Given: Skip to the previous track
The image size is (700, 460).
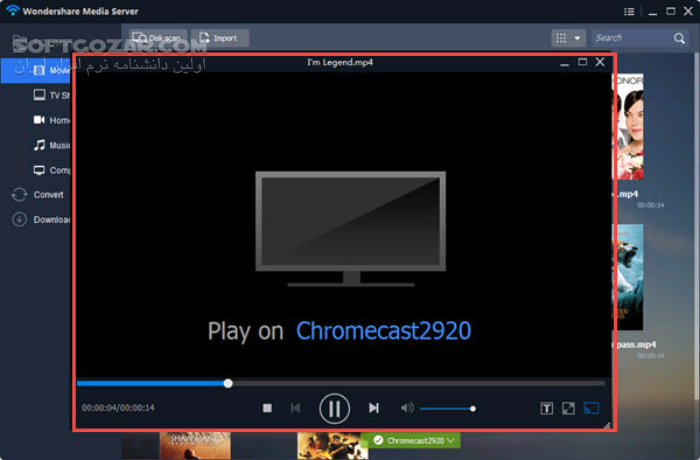Looking at the screenshot, I should tap(295, 408).
